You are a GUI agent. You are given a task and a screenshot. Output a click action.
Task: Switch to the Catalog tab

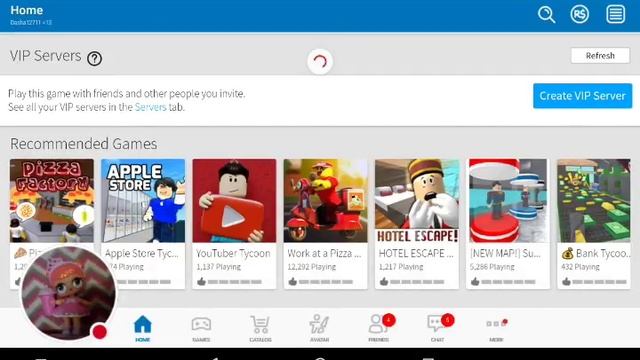(x=260, y=329)
